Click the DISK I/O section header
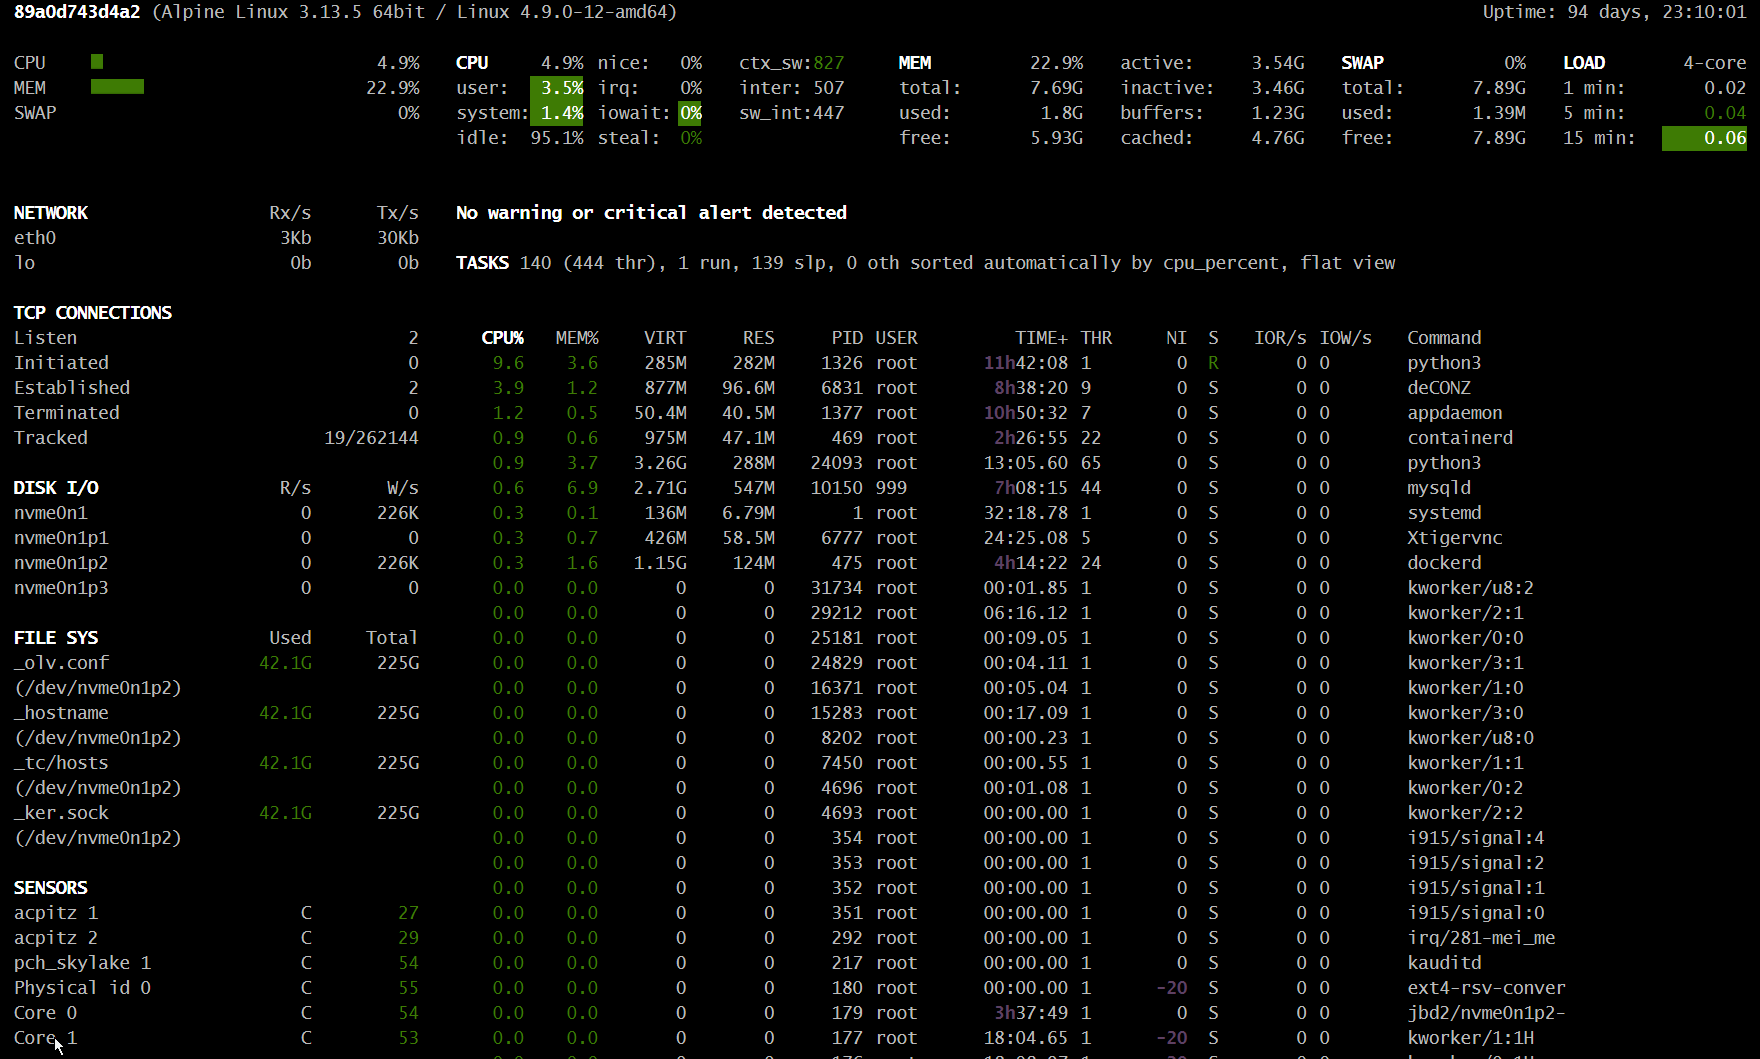 56,488
